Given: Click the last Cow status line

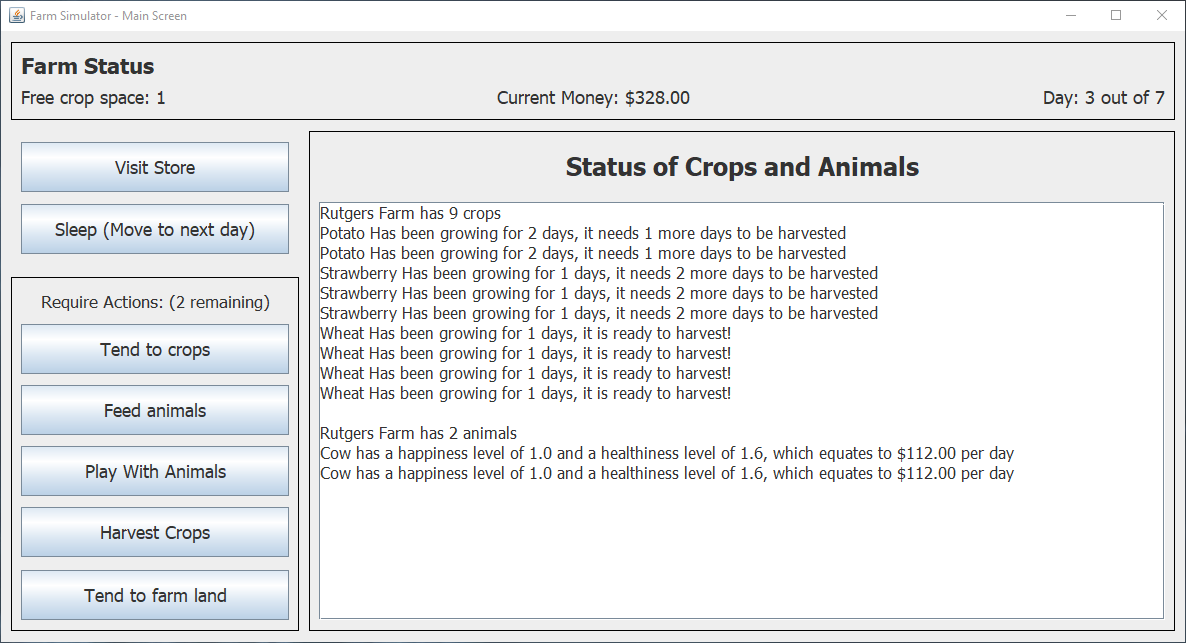Looking at the screenshot, I should pos(667,473).
